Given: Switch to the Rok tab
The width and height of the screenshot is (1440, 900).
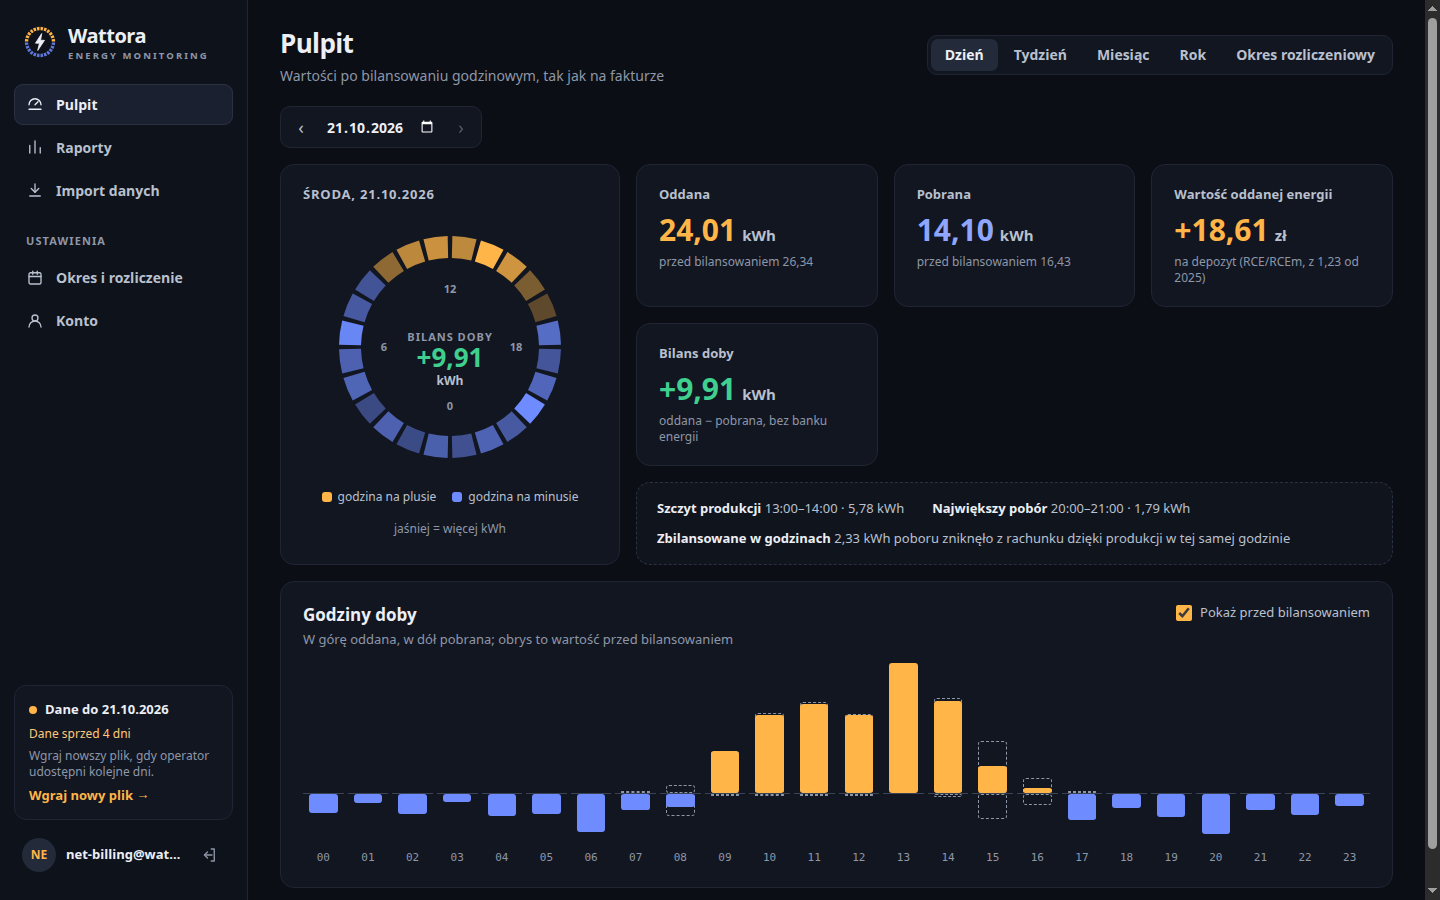Looking at the screenshot, I should [x=1192, y=55].
